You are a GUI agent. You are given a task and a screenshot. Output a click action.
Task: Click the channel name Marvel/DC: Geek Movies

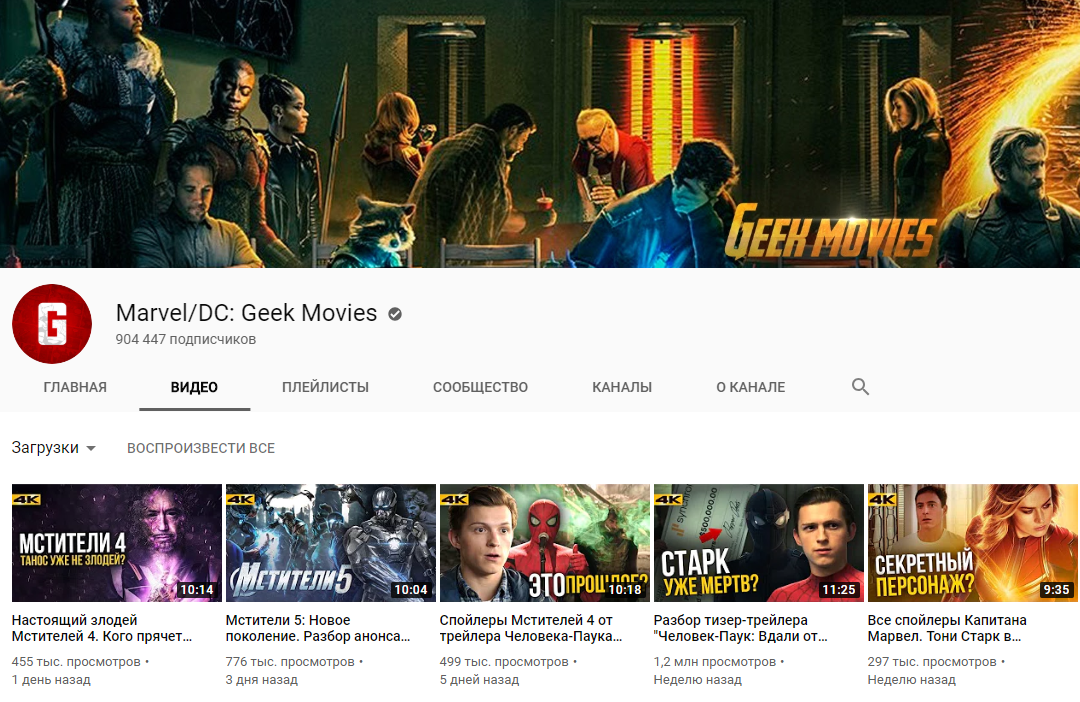(247, 313)
